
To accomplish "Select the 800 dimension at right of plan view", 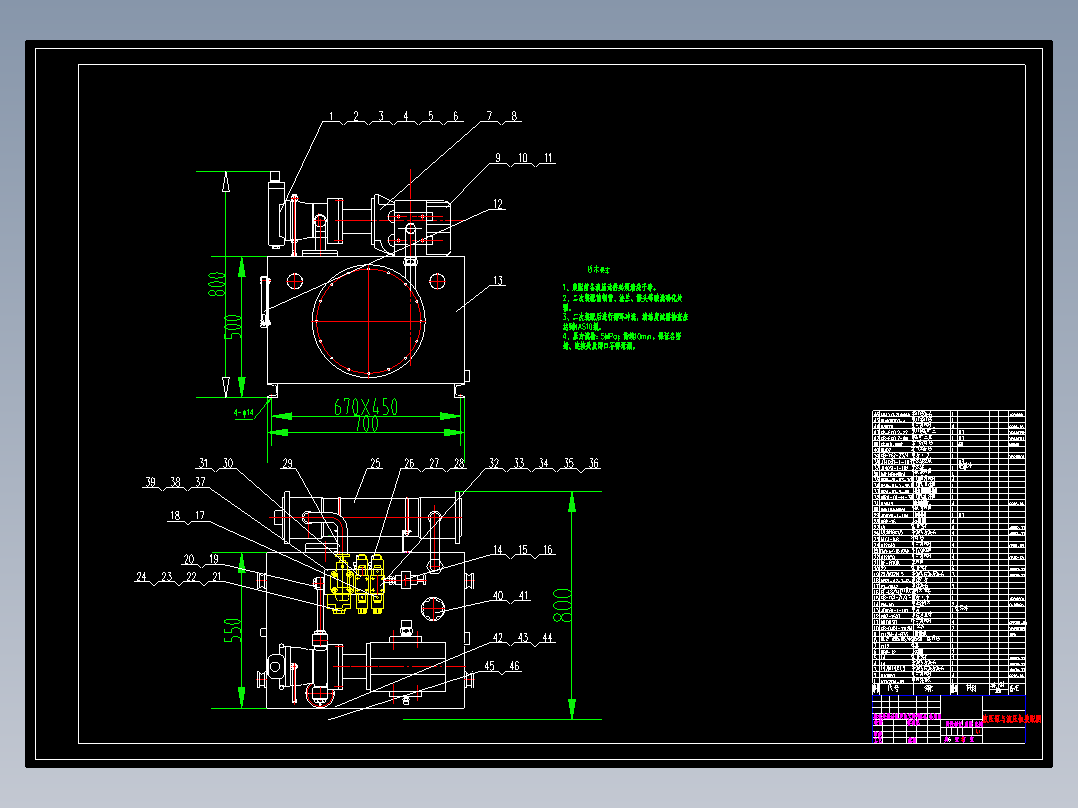I will (562, 605).
